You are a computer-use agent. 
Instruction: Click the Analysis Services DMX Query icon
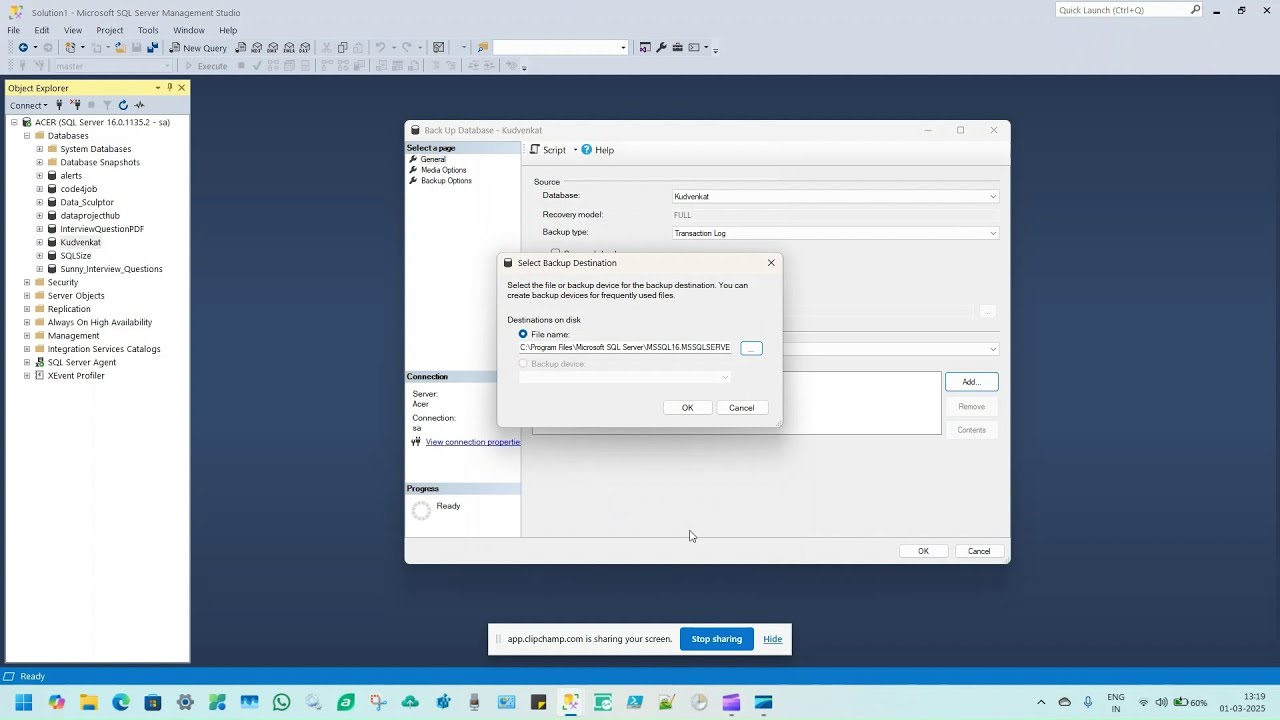(273, 48)
